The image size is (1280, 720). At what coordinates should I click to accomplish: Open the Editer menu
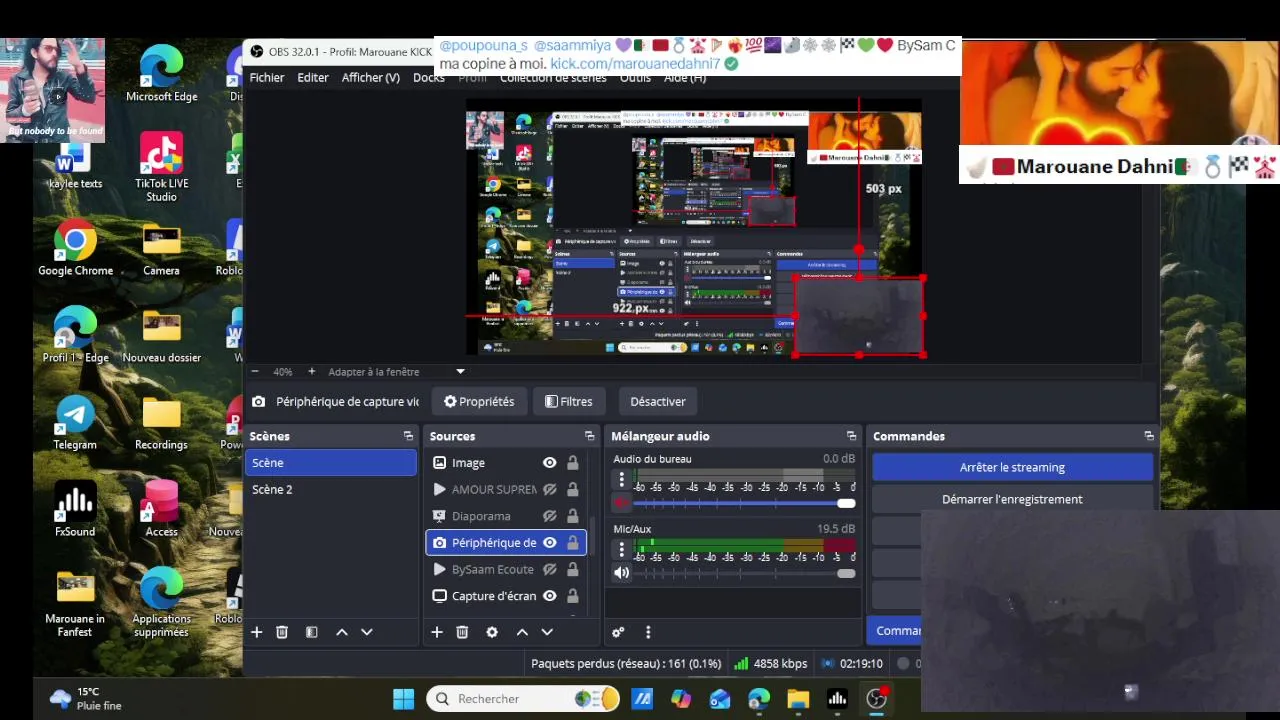313,77
